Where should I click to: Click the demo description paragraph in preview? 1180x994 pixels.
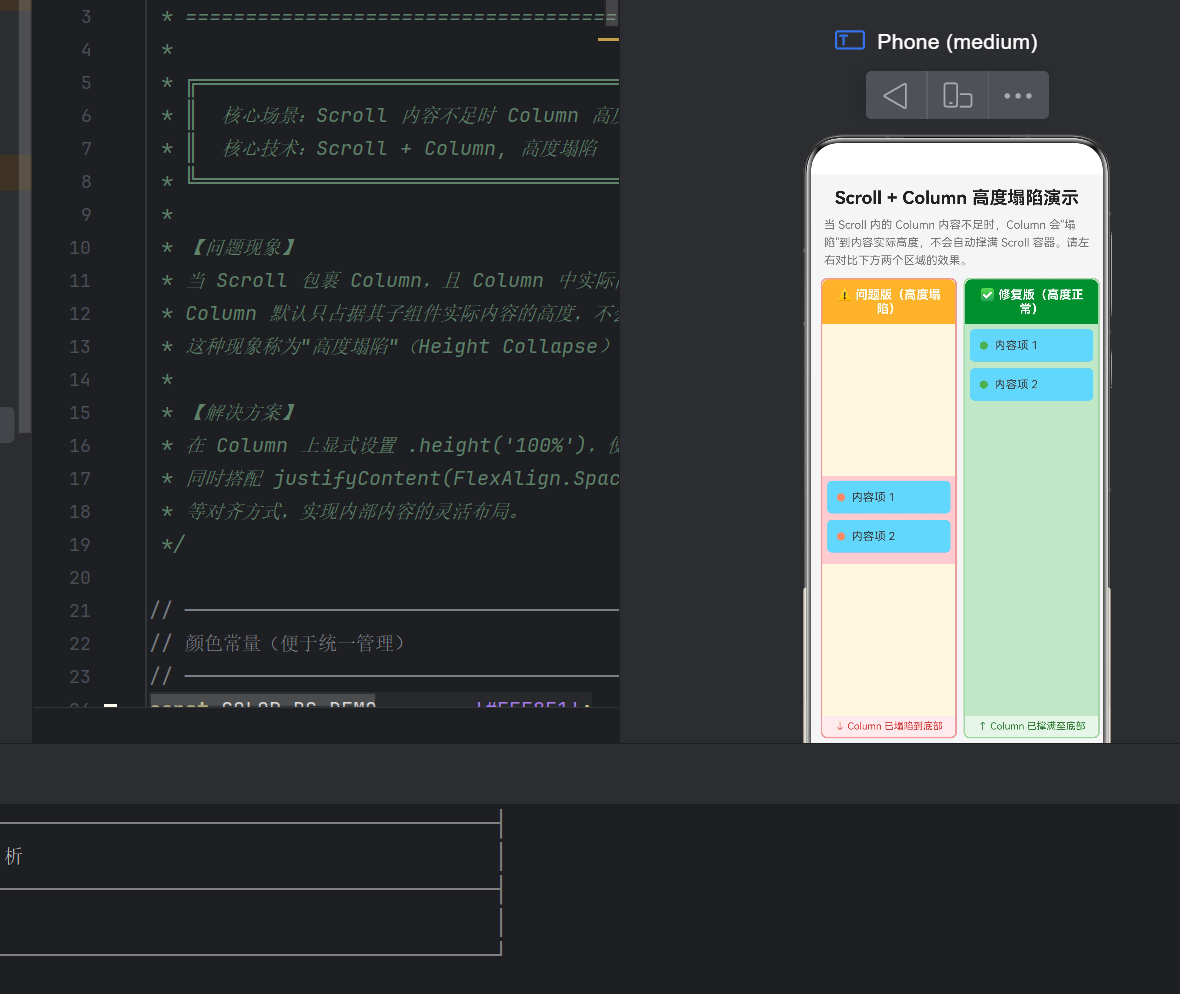click(x=956, y=242)
